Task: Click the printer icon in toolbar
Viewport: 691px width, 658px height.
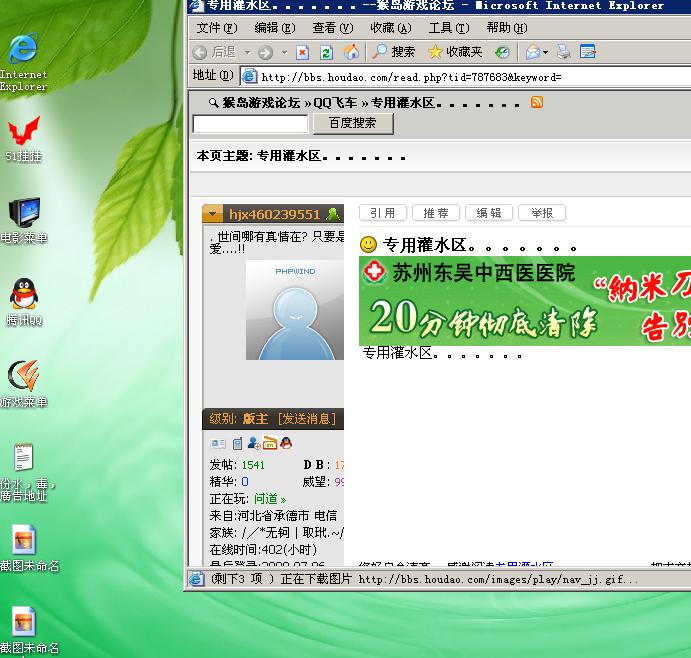Action: coord(563,52)
